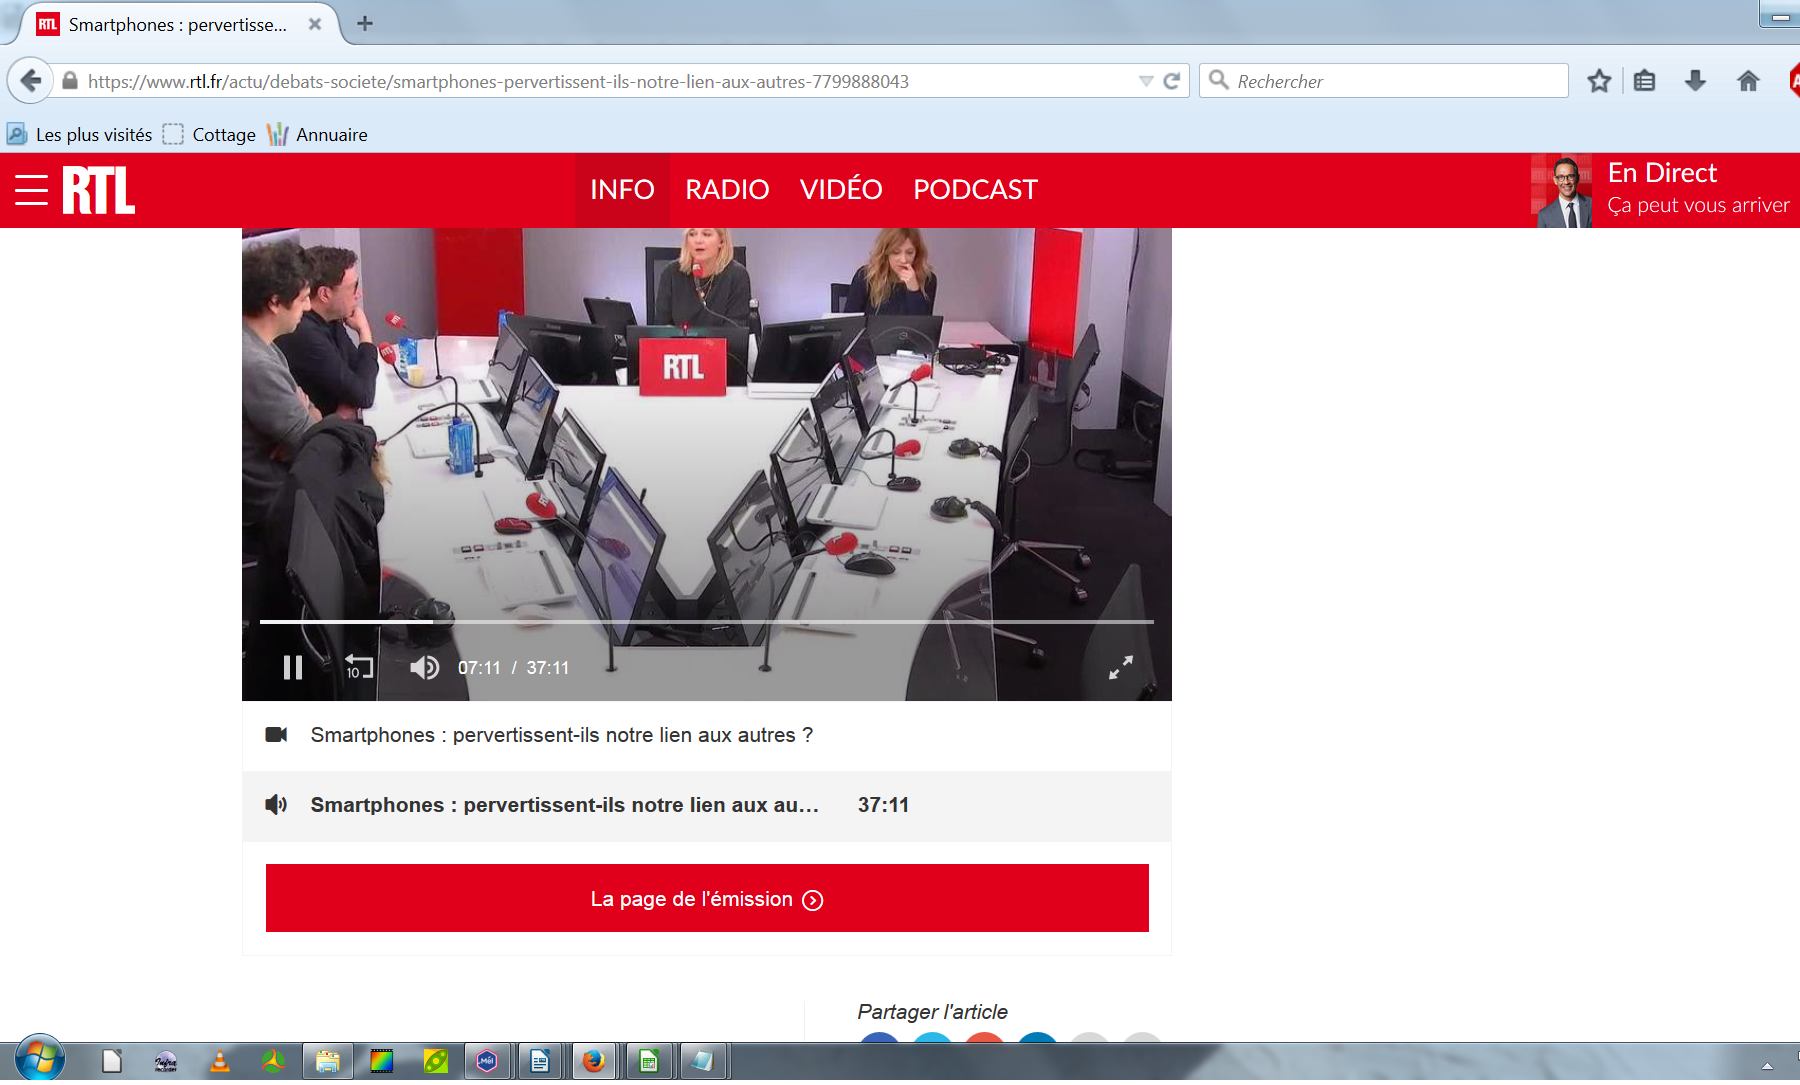The image size is (1800, 1085).
Task: Open the Cottage bookmark
Action: pos(209,135)
